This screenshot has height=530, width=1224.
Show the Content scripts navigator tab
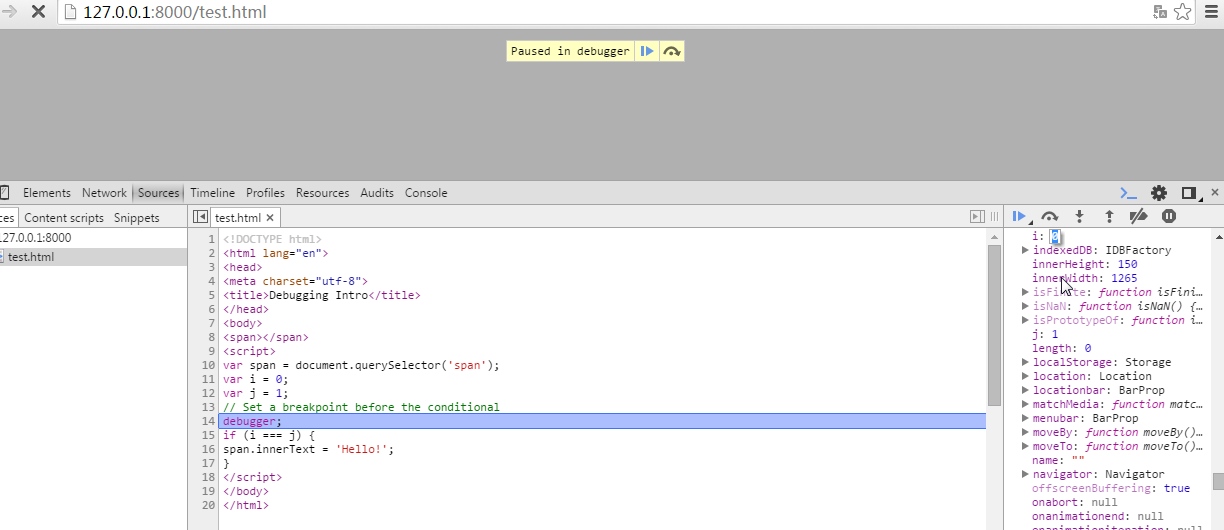click(x=63, y=218)
